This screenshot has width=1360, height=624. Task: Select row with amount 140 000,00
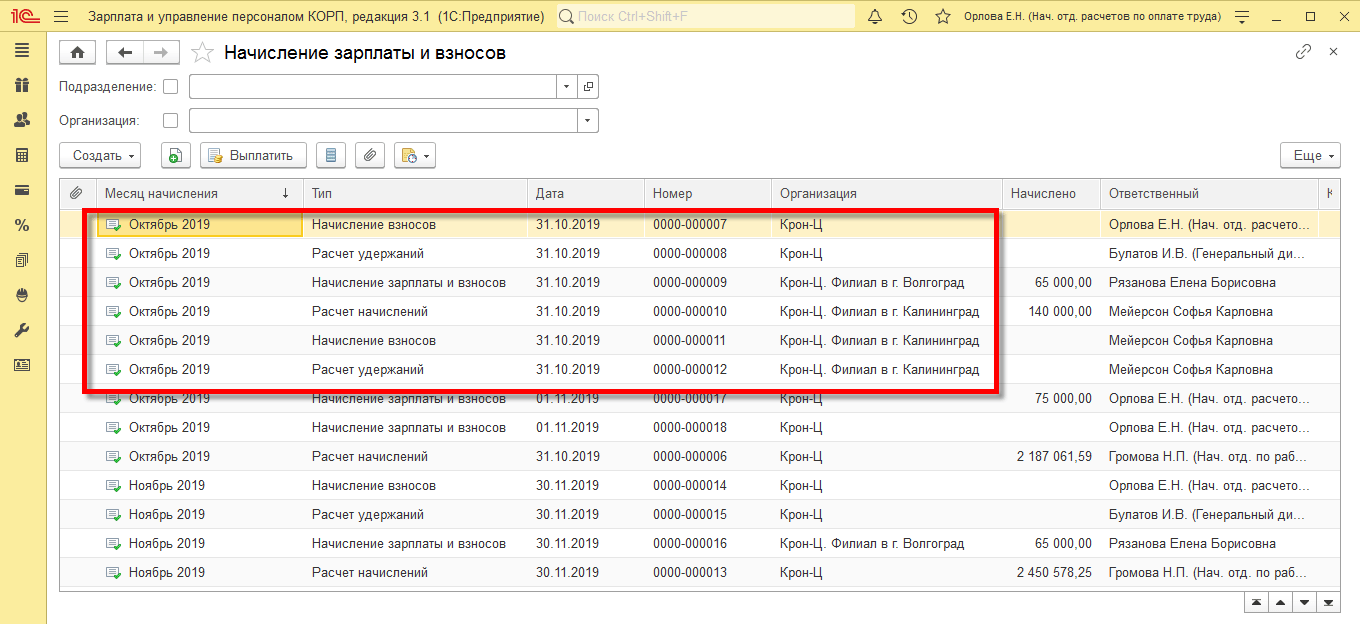tap(700, 312)
